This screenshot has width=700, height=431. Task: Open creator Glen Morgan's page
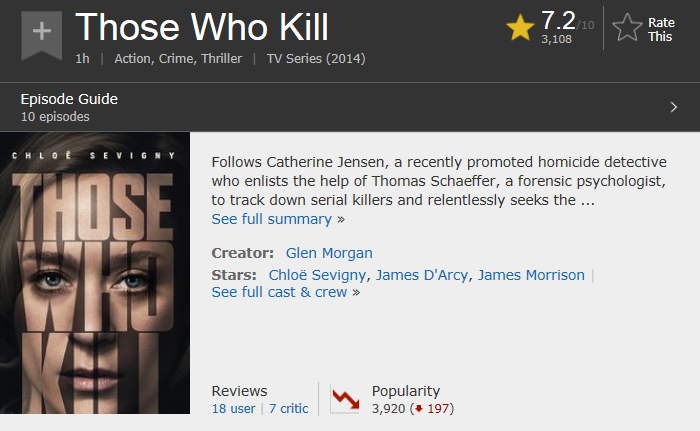click(x=329, y=253)
